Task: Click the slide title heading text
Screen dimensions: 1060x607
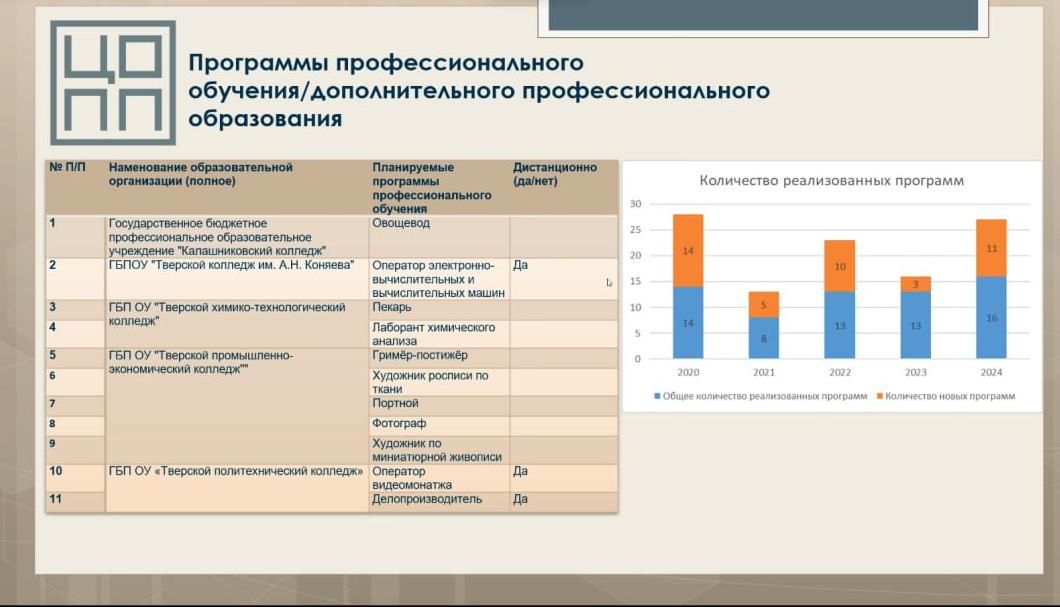Action: pos(478,91)
